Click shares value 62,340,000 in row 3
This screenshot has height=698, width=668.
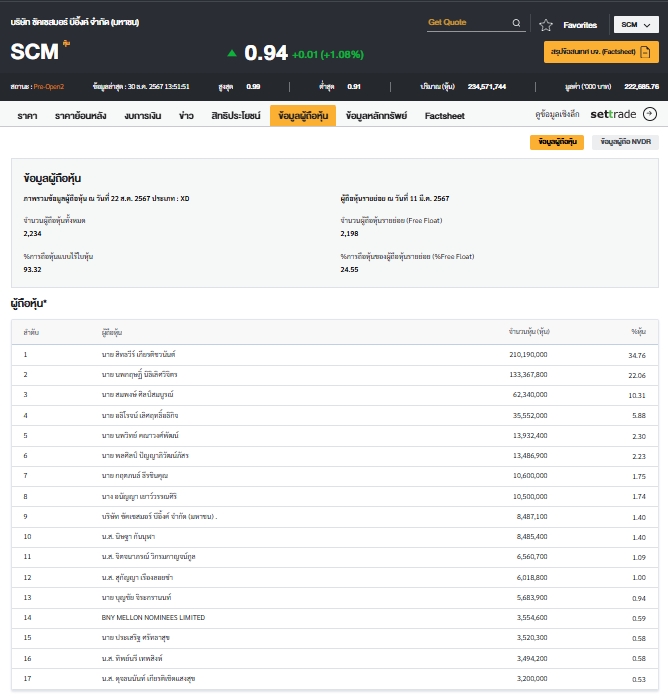point(530,394)
